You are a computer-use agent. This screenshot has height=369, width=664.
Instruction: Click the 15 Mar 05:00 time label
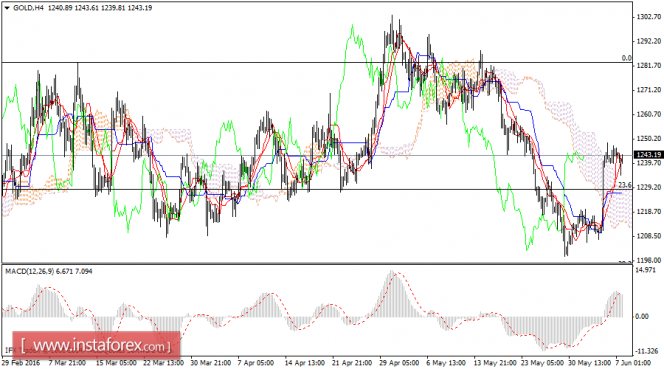coord(116,363)
